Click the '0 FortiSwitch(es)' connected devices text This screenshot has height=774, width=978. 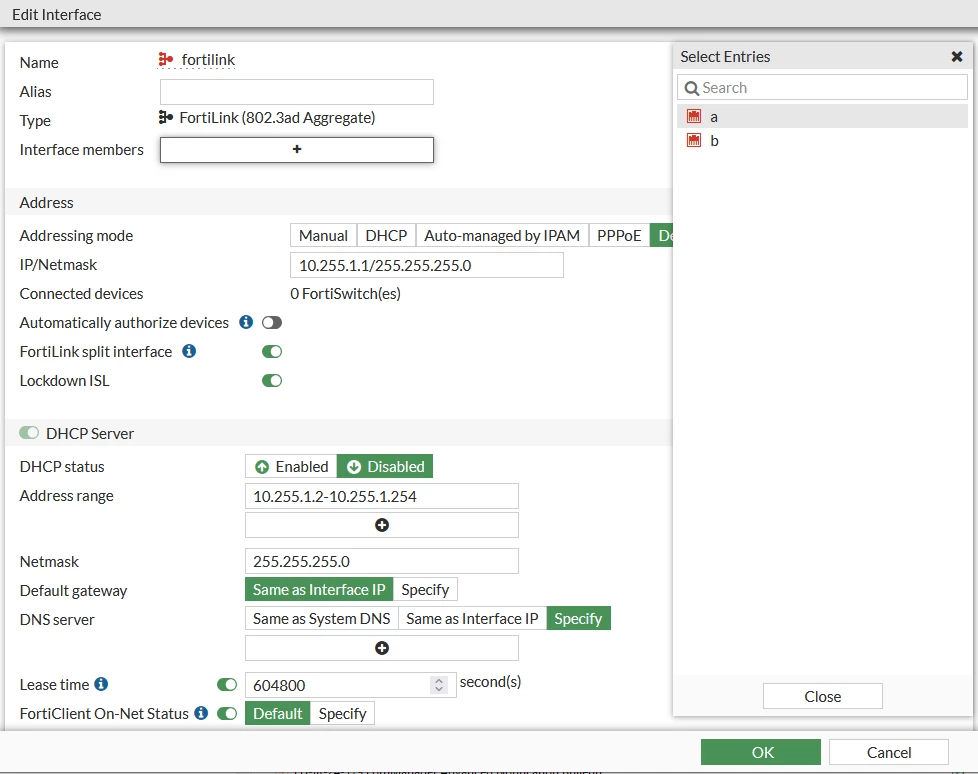(x=346, y=294)
